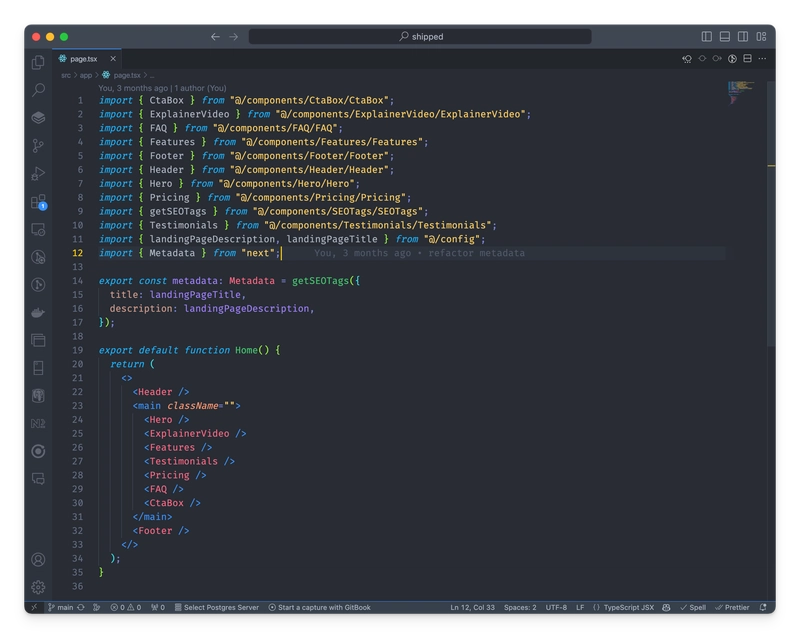Change the LF end-of-line sequence
Image resolution: width=800 pixels, height=638 pixels.
[x=580, y=607]
